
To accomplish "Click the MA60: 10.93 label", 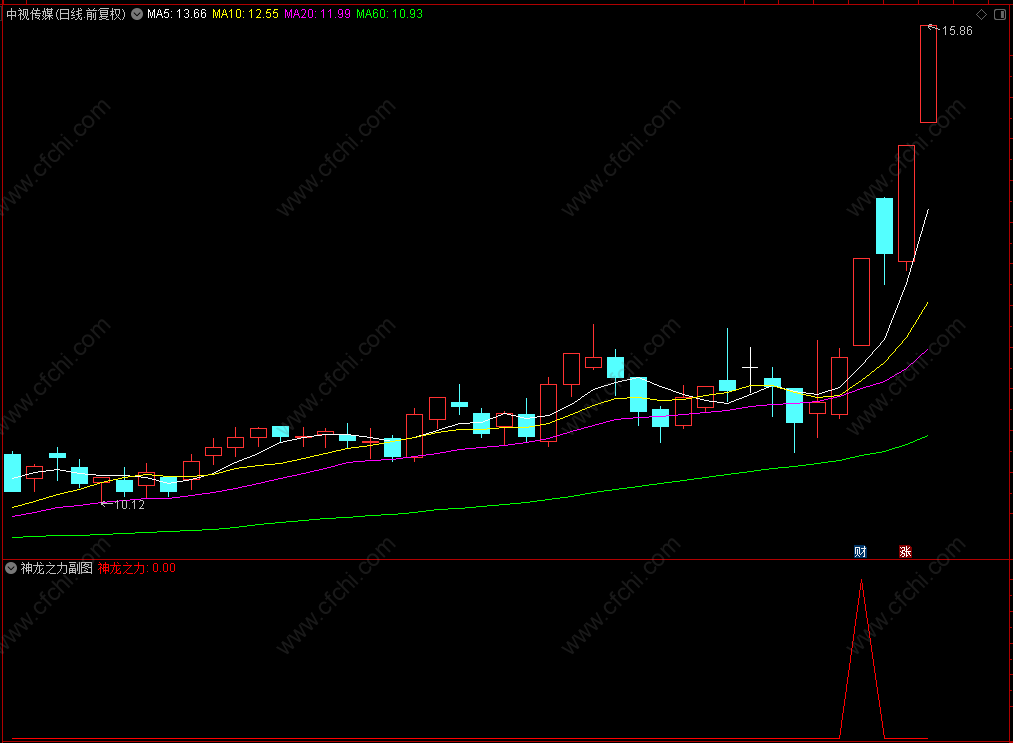I will 390,14.
